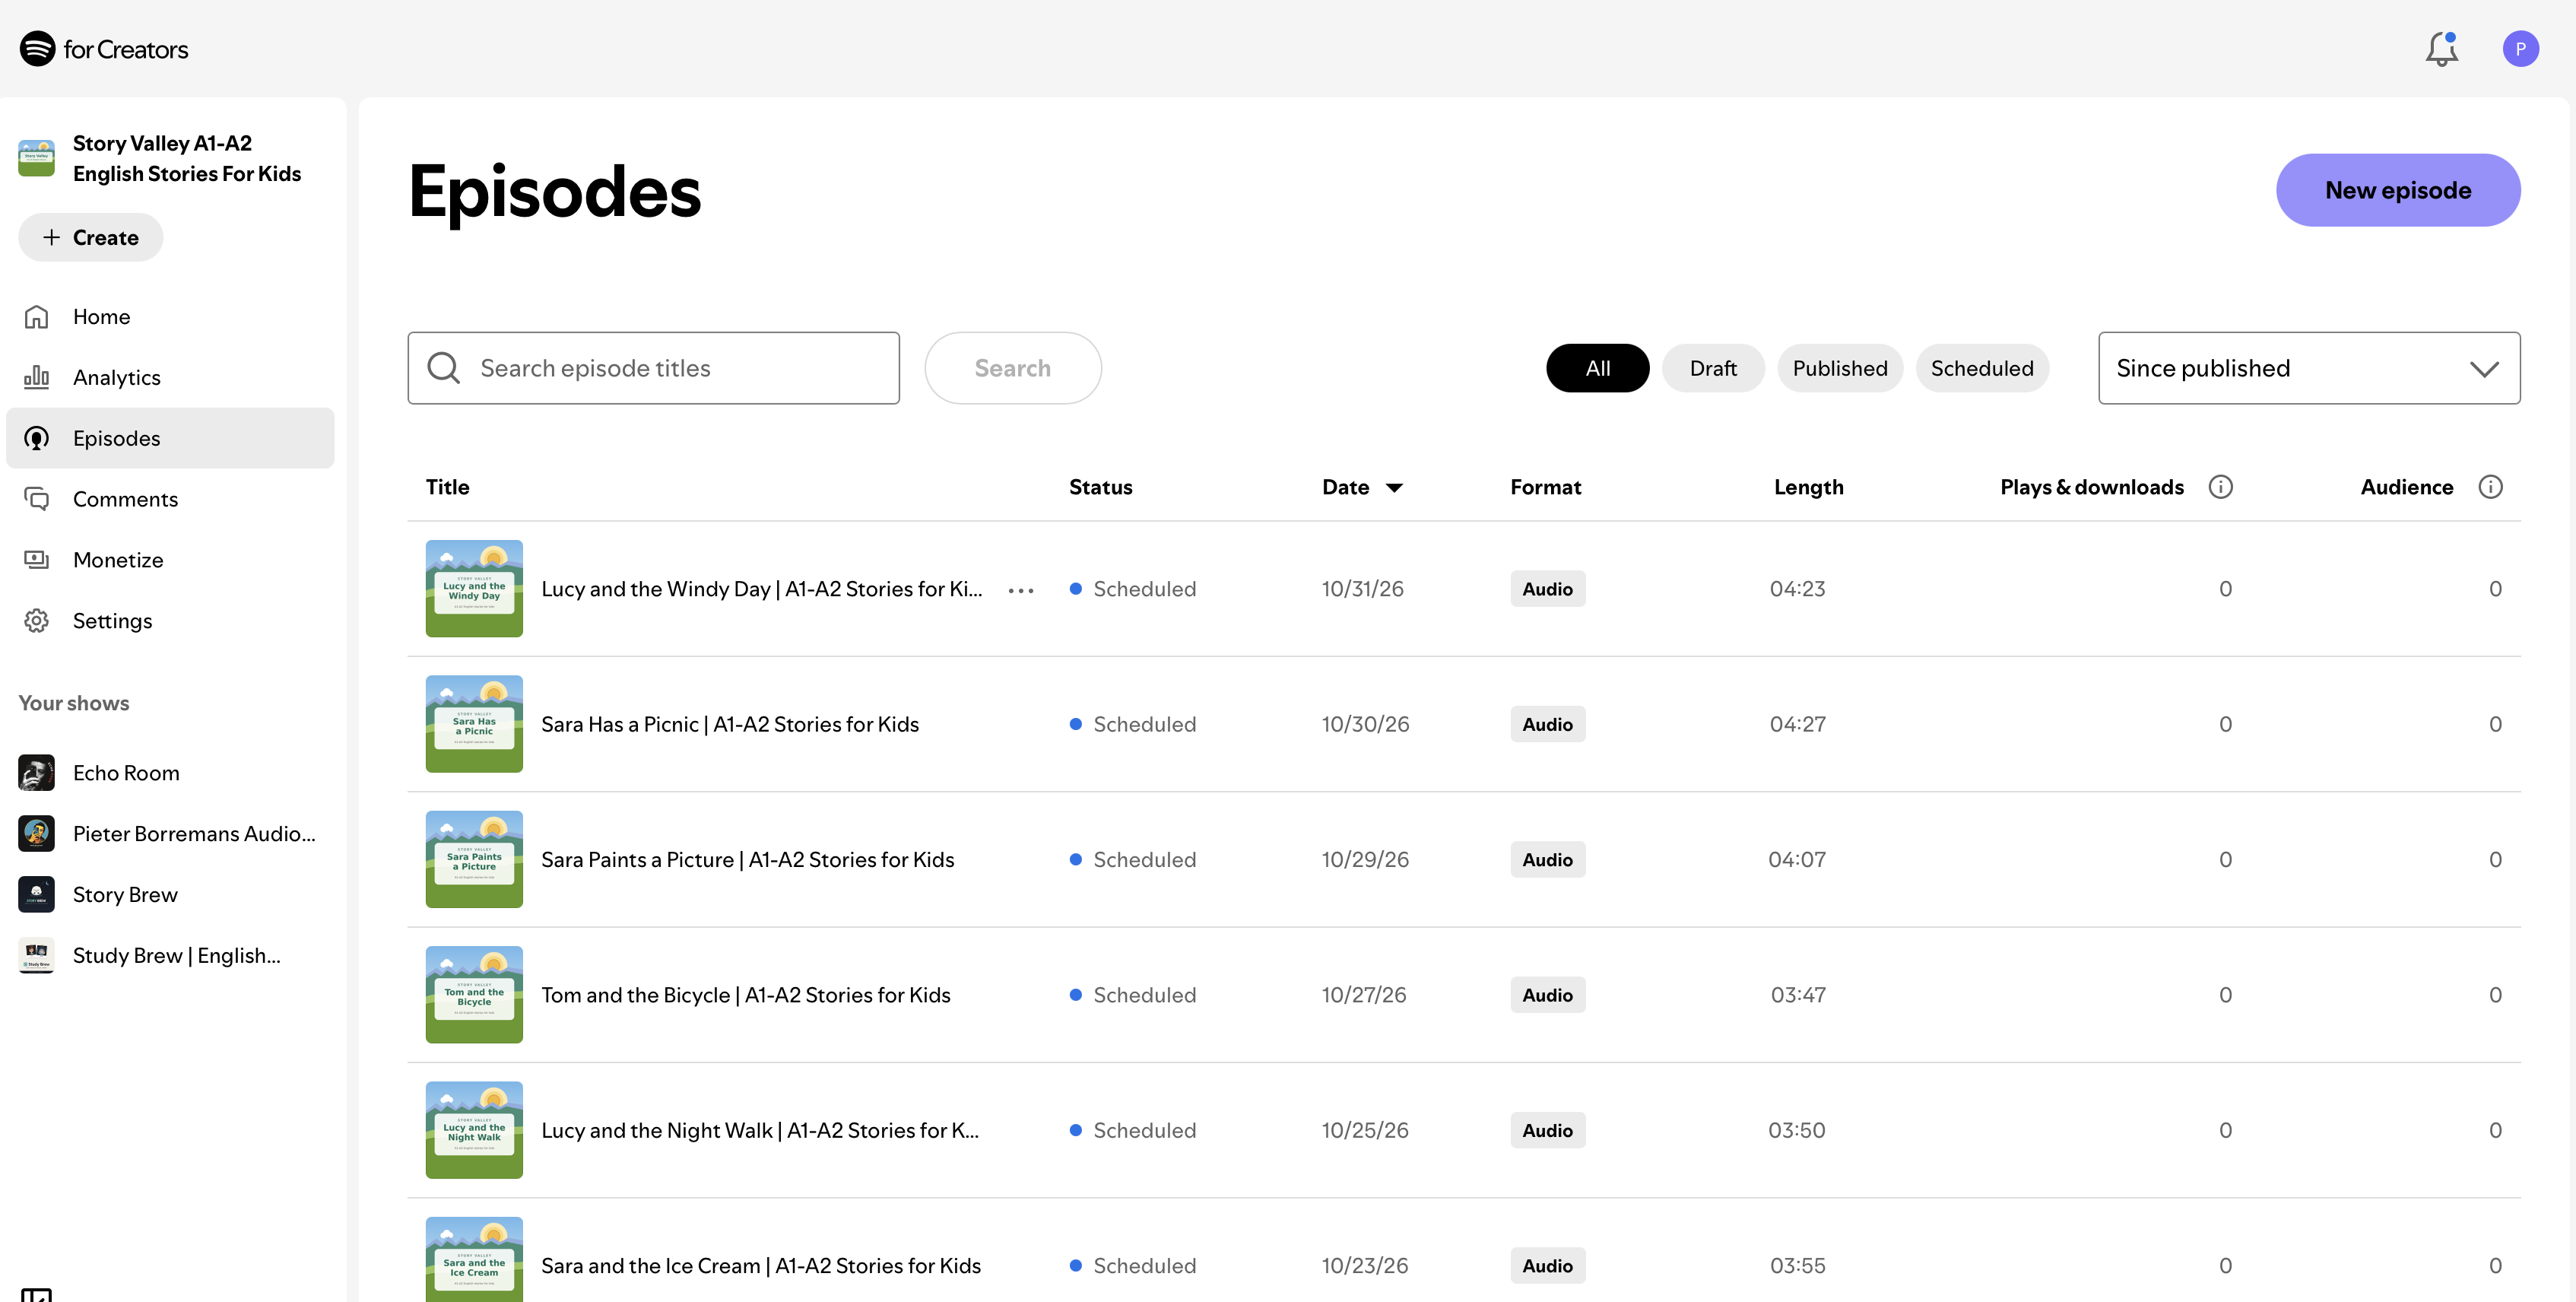Expand the Since published dropdown
Screen dimensions: 2576x1302
point(2308,368)
